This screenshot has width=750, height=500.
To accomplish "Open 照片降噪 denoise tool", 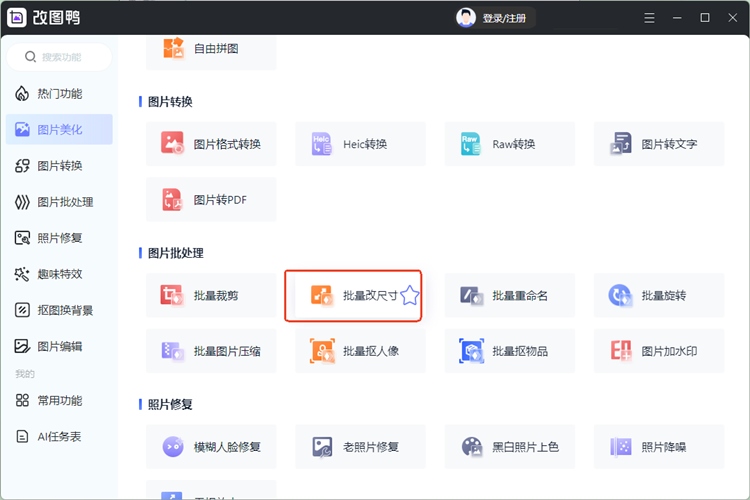I will coord(659,446).
